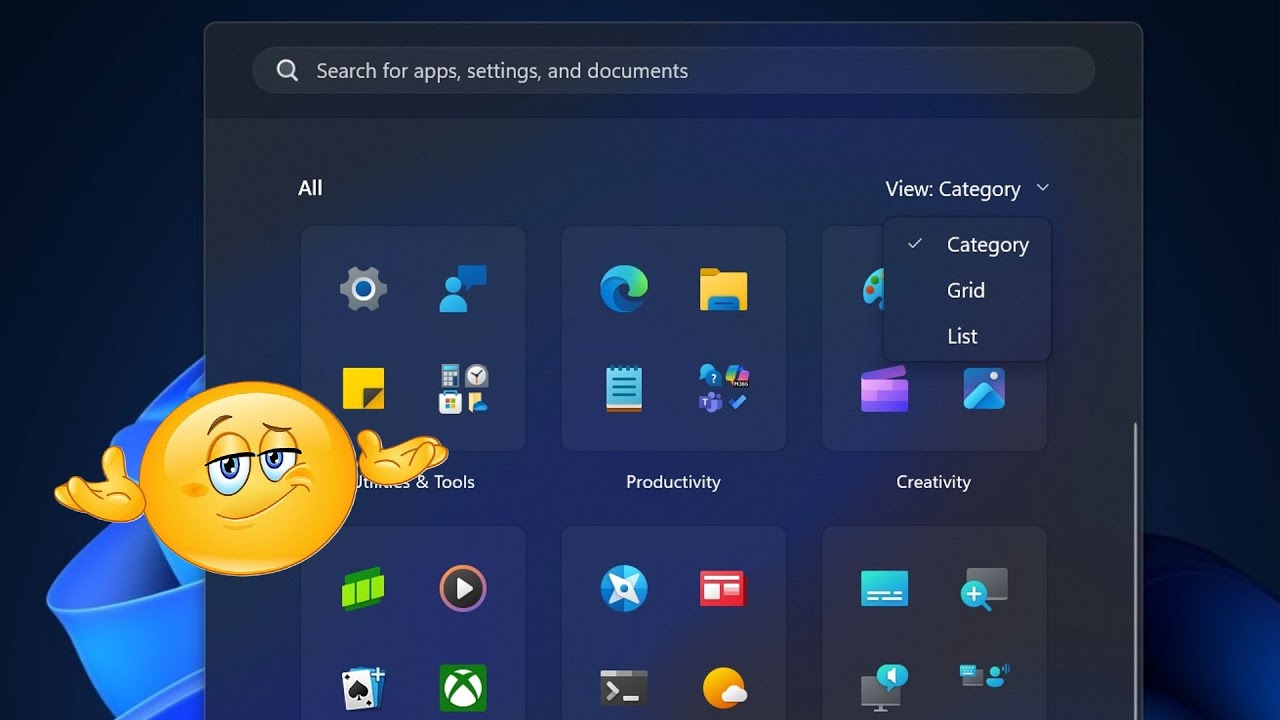
Task: Focus the search apps and settings field
Action: [673, 71]
